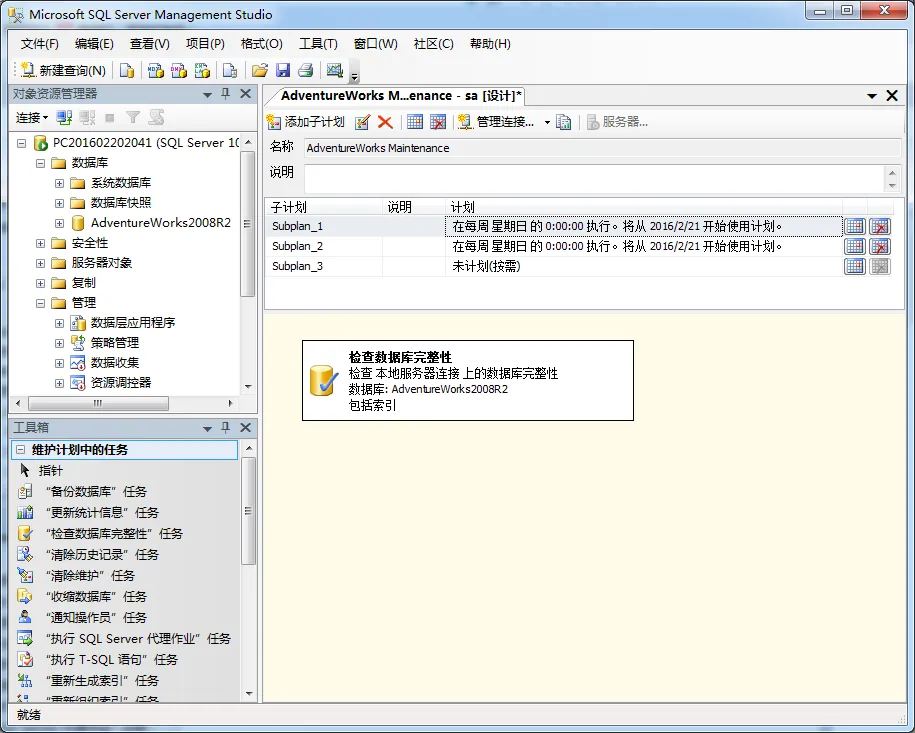Click the filter funnel icon in Object Explorer
The width and height of the screenshot is (915, 733).
pyautogui.click(x=133, y=118)
